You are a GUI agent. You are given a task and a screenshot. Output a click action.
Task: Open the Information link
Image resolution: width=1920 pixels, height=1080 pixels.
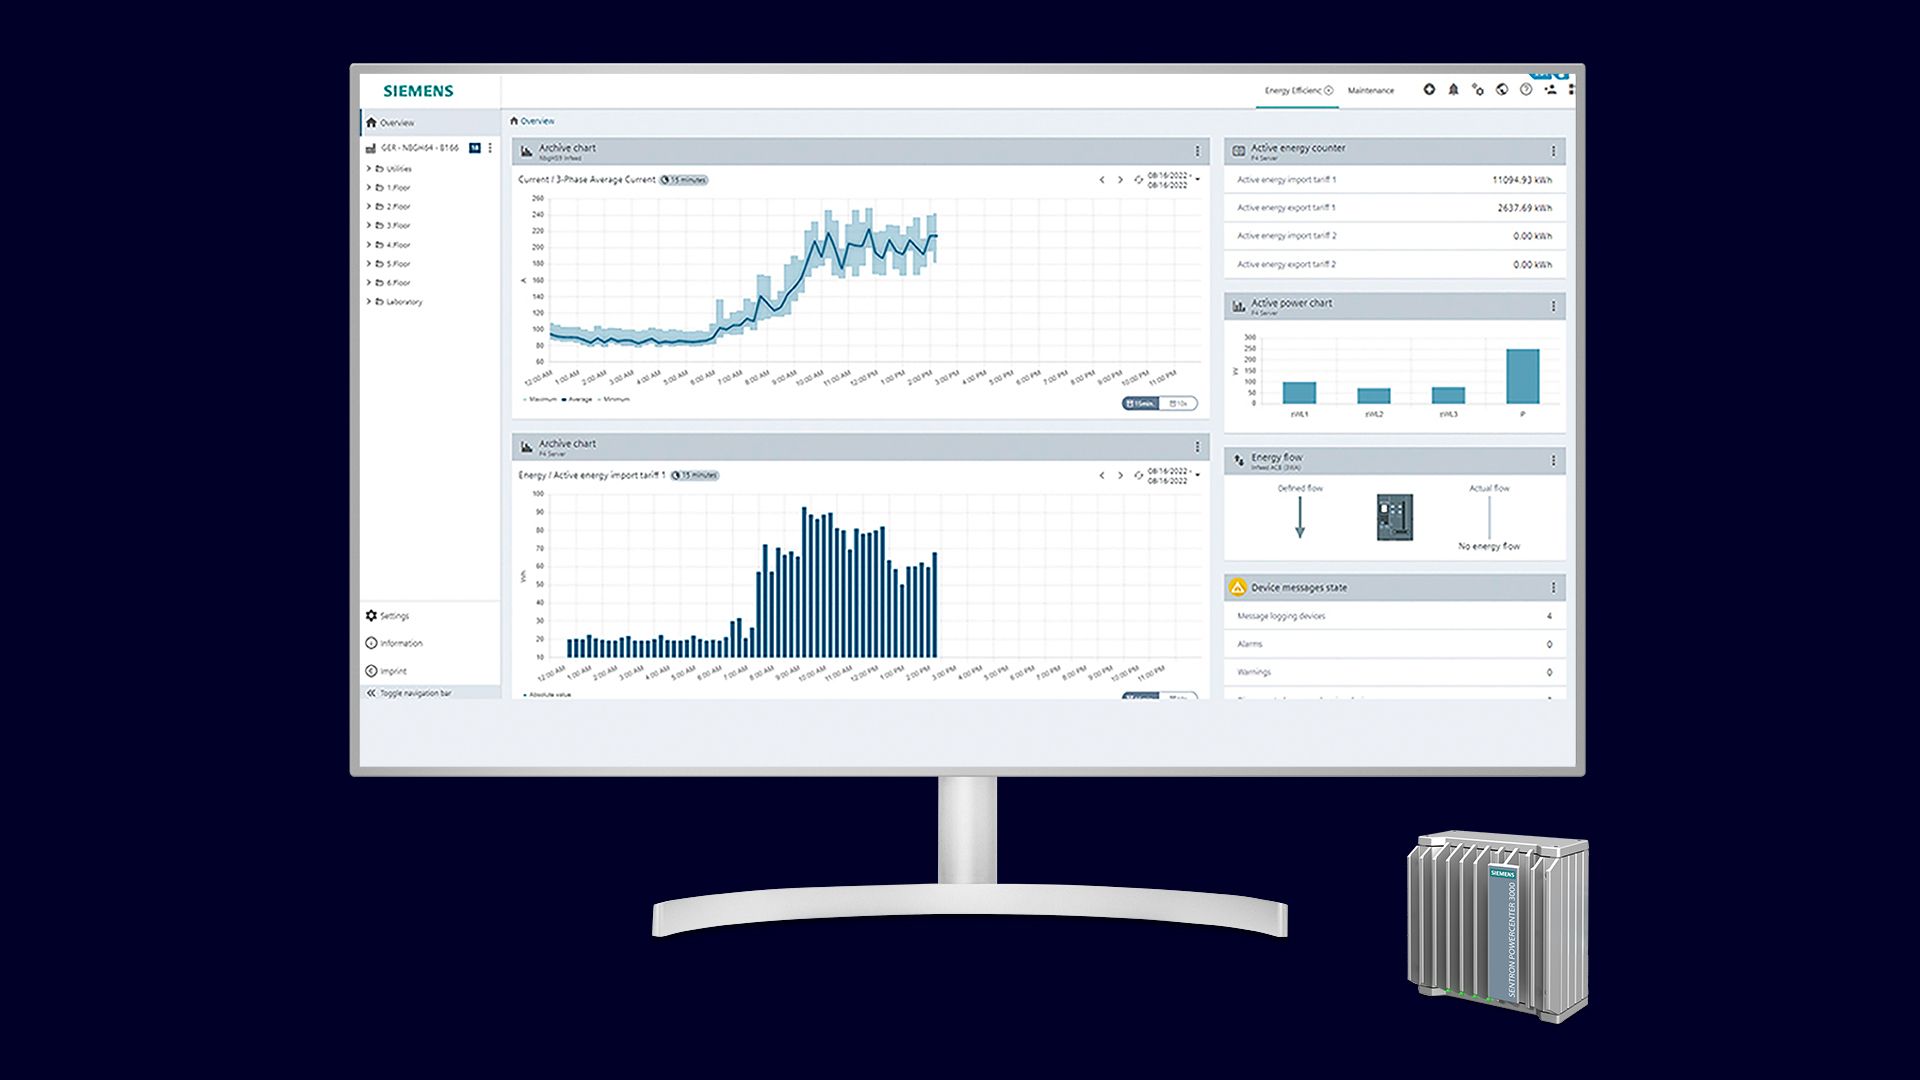point(394,643)
